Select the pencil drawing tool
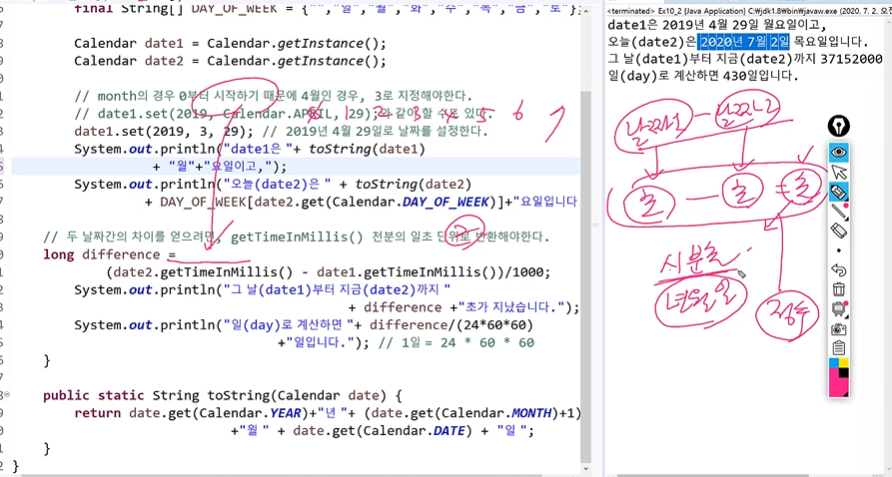This screenshot has height=477, width=892. click(839, 211)
